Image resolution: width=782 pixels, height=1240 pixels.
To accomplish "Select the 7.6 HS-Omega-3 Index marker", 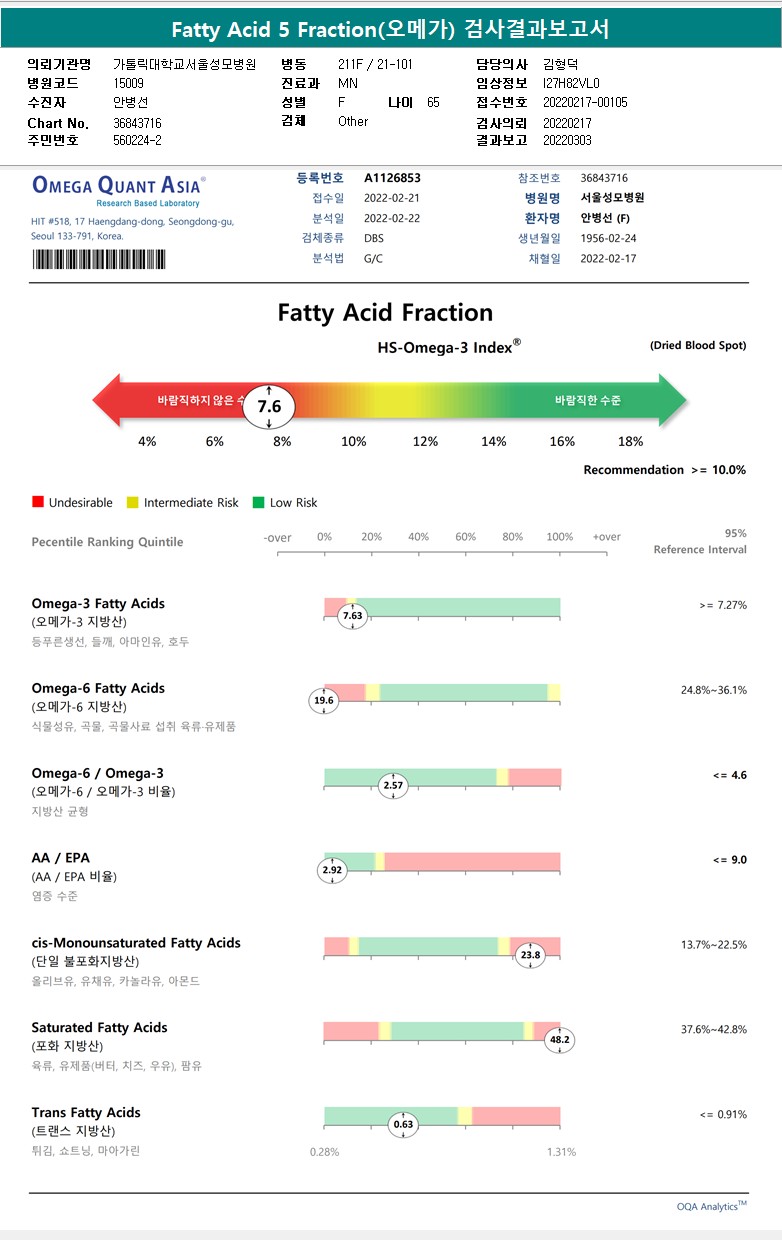I will point(269,406).
